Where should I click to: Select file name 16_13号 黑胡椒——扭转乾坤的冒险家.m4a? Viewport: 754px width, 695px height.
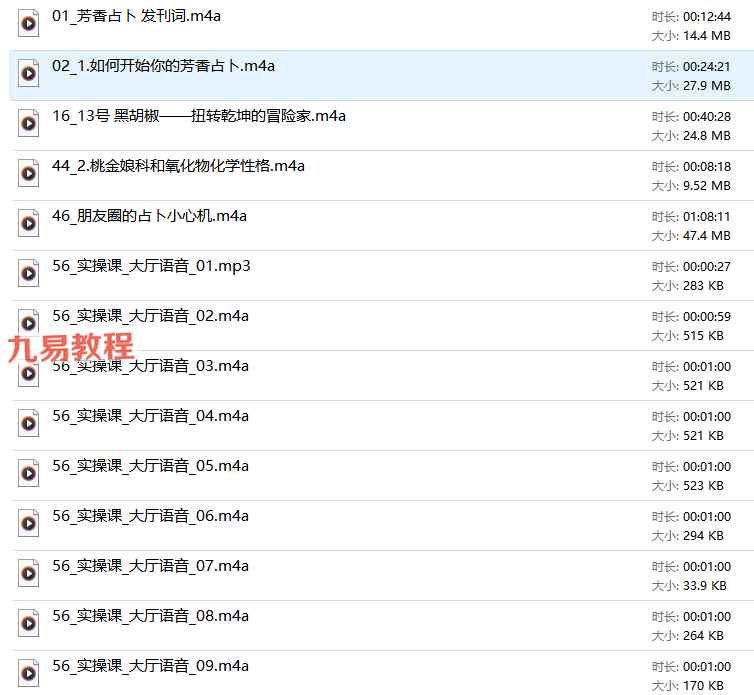pyautogui.click(x=199, y=116)
